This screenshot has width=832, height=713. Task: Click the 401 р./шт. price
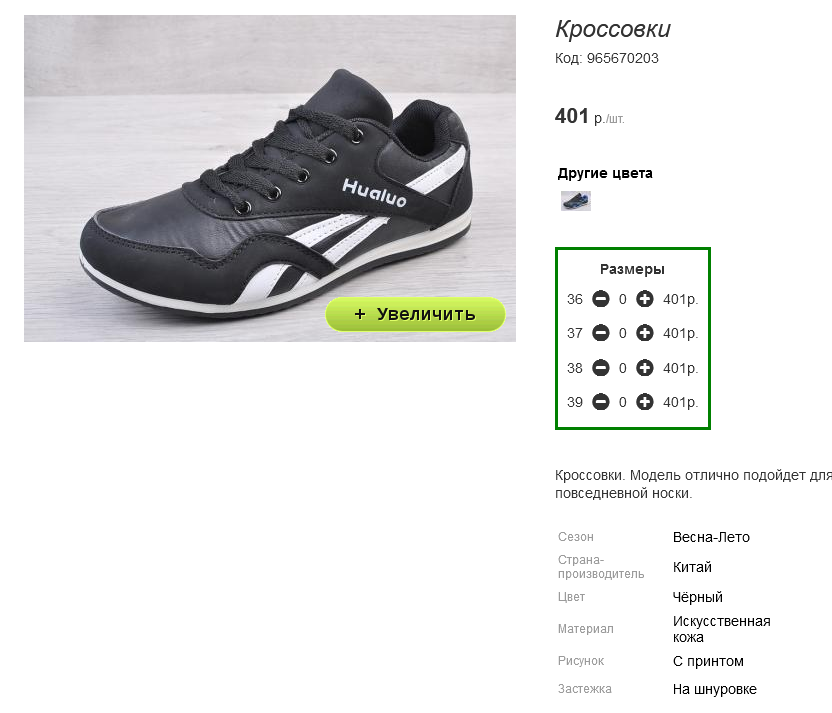coord(590,117)
